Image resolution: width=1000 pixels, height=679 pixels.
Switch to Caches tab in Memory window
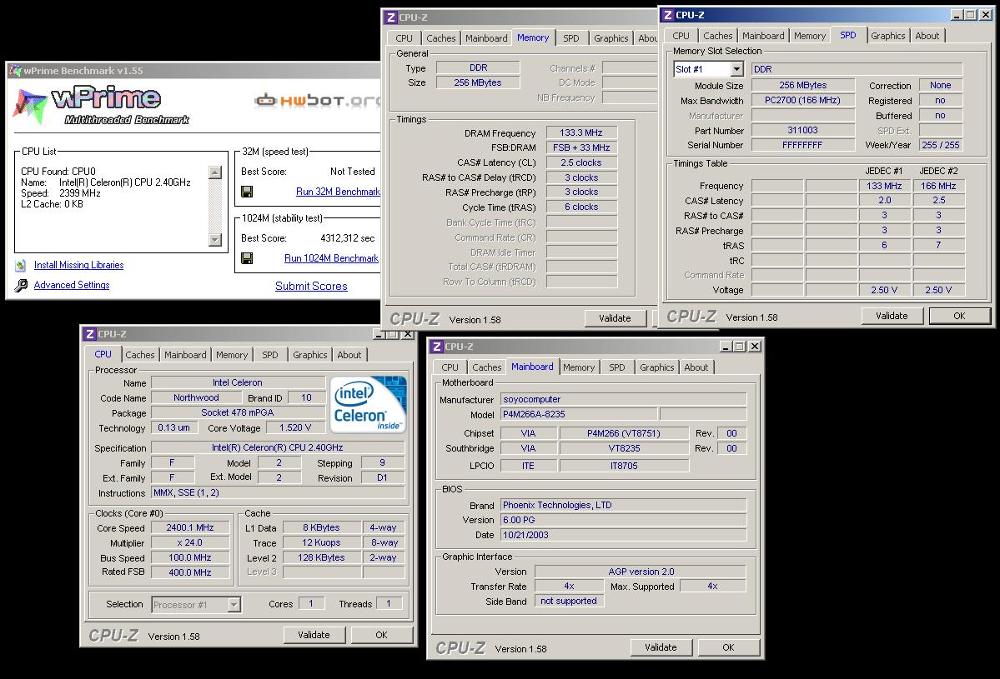[441, 38]
